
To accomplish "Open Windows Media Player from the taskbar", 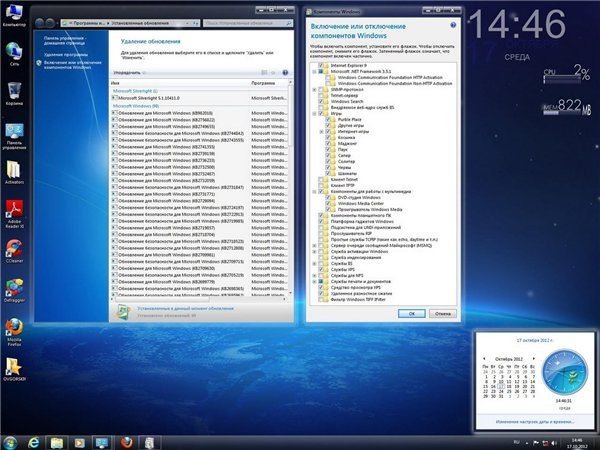I will [x=79, y=443].
